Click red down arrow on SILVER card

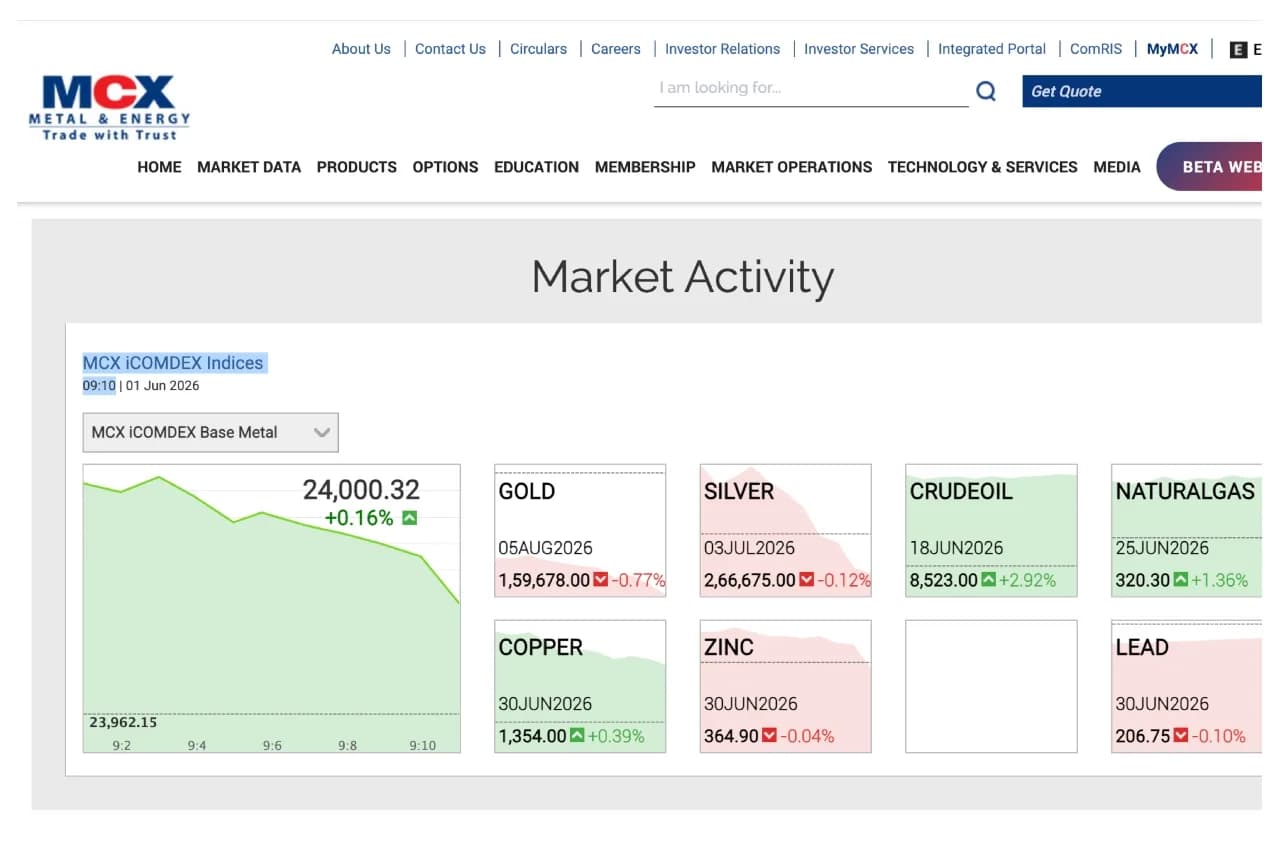coord(806,580)
